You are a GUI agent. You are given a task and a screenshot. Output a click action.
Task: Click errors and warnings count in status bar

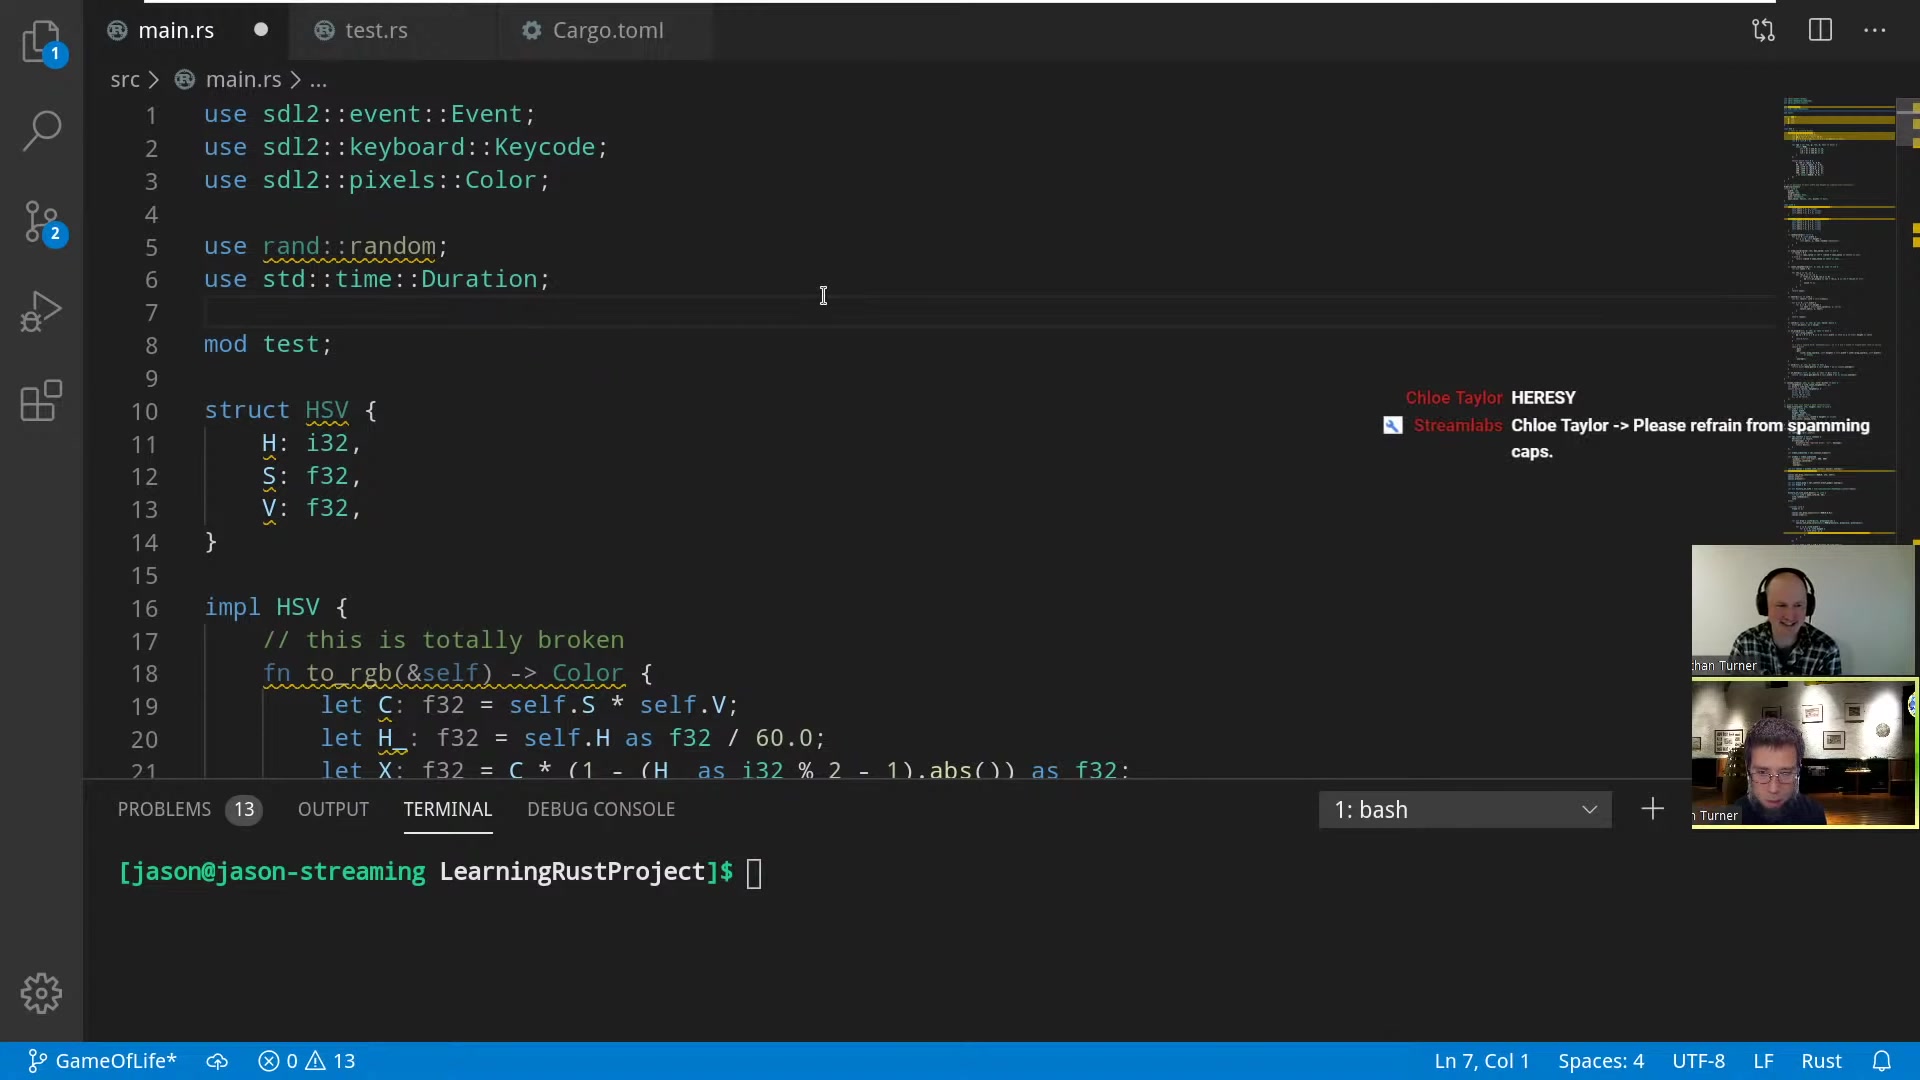click(x=307, y=1061)
